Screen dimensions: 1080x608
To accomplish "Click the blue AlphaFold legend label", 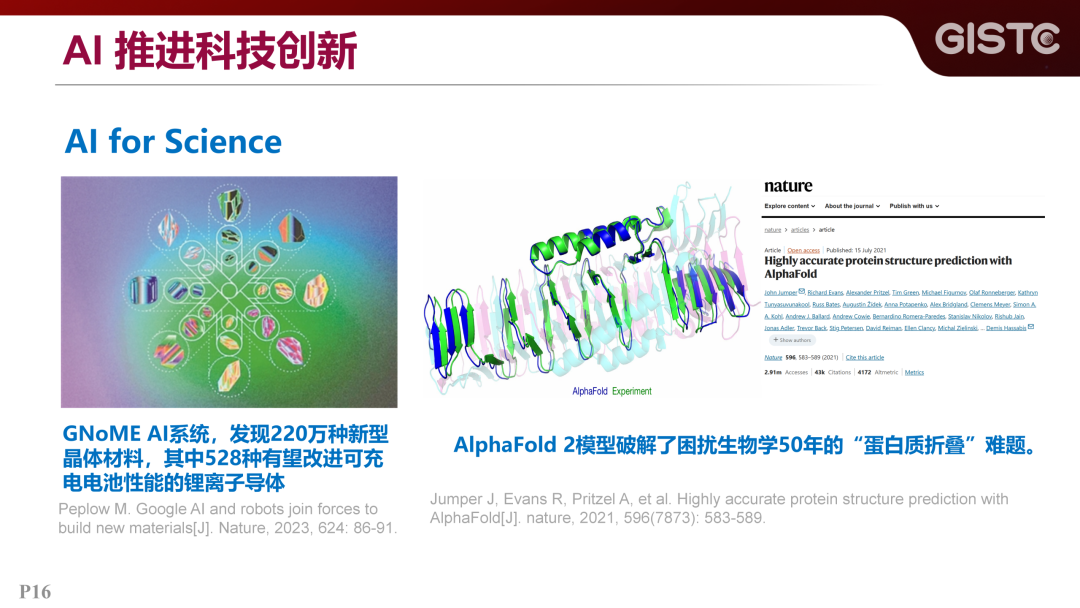I will (x=590, y=391).
